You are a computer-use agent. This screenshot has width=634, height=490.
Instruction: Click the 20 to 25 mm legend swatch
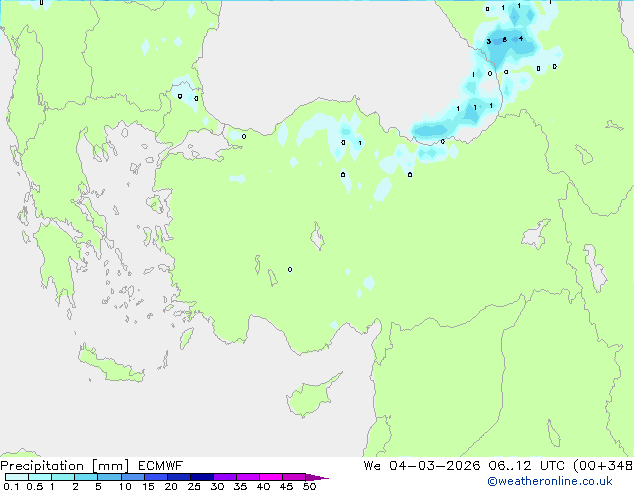coord(178,477)
